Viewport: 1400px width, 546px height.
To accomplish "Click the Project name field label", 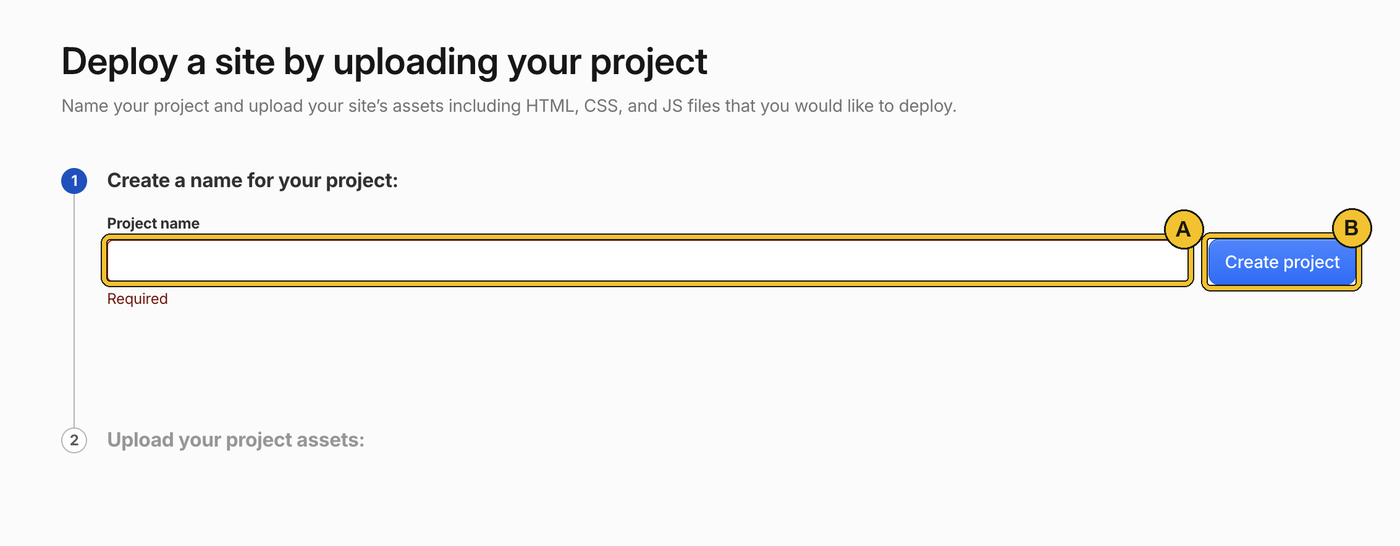I will click(153, 223).
